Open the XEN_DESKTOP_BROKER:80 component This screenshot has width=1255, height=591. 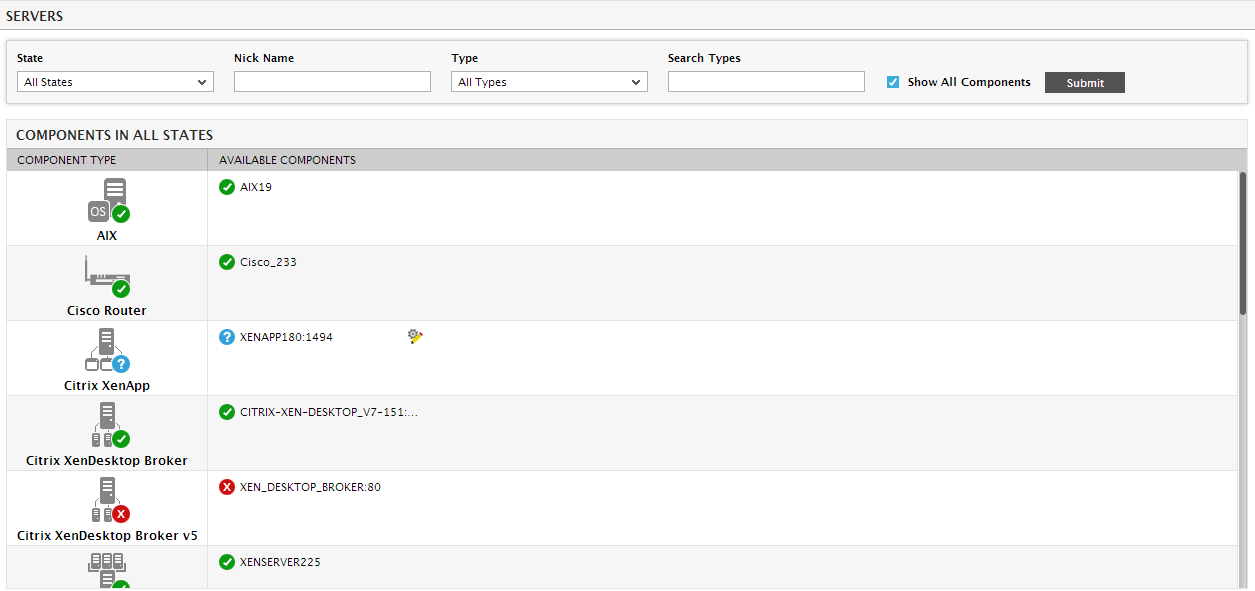(x=310, y=487)
